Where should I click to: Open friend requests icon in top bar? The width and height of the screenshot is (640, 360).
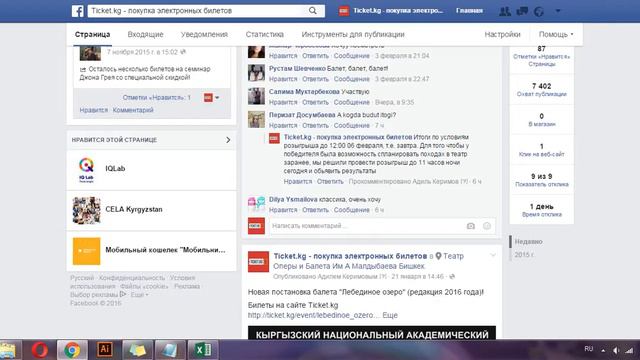505,11
